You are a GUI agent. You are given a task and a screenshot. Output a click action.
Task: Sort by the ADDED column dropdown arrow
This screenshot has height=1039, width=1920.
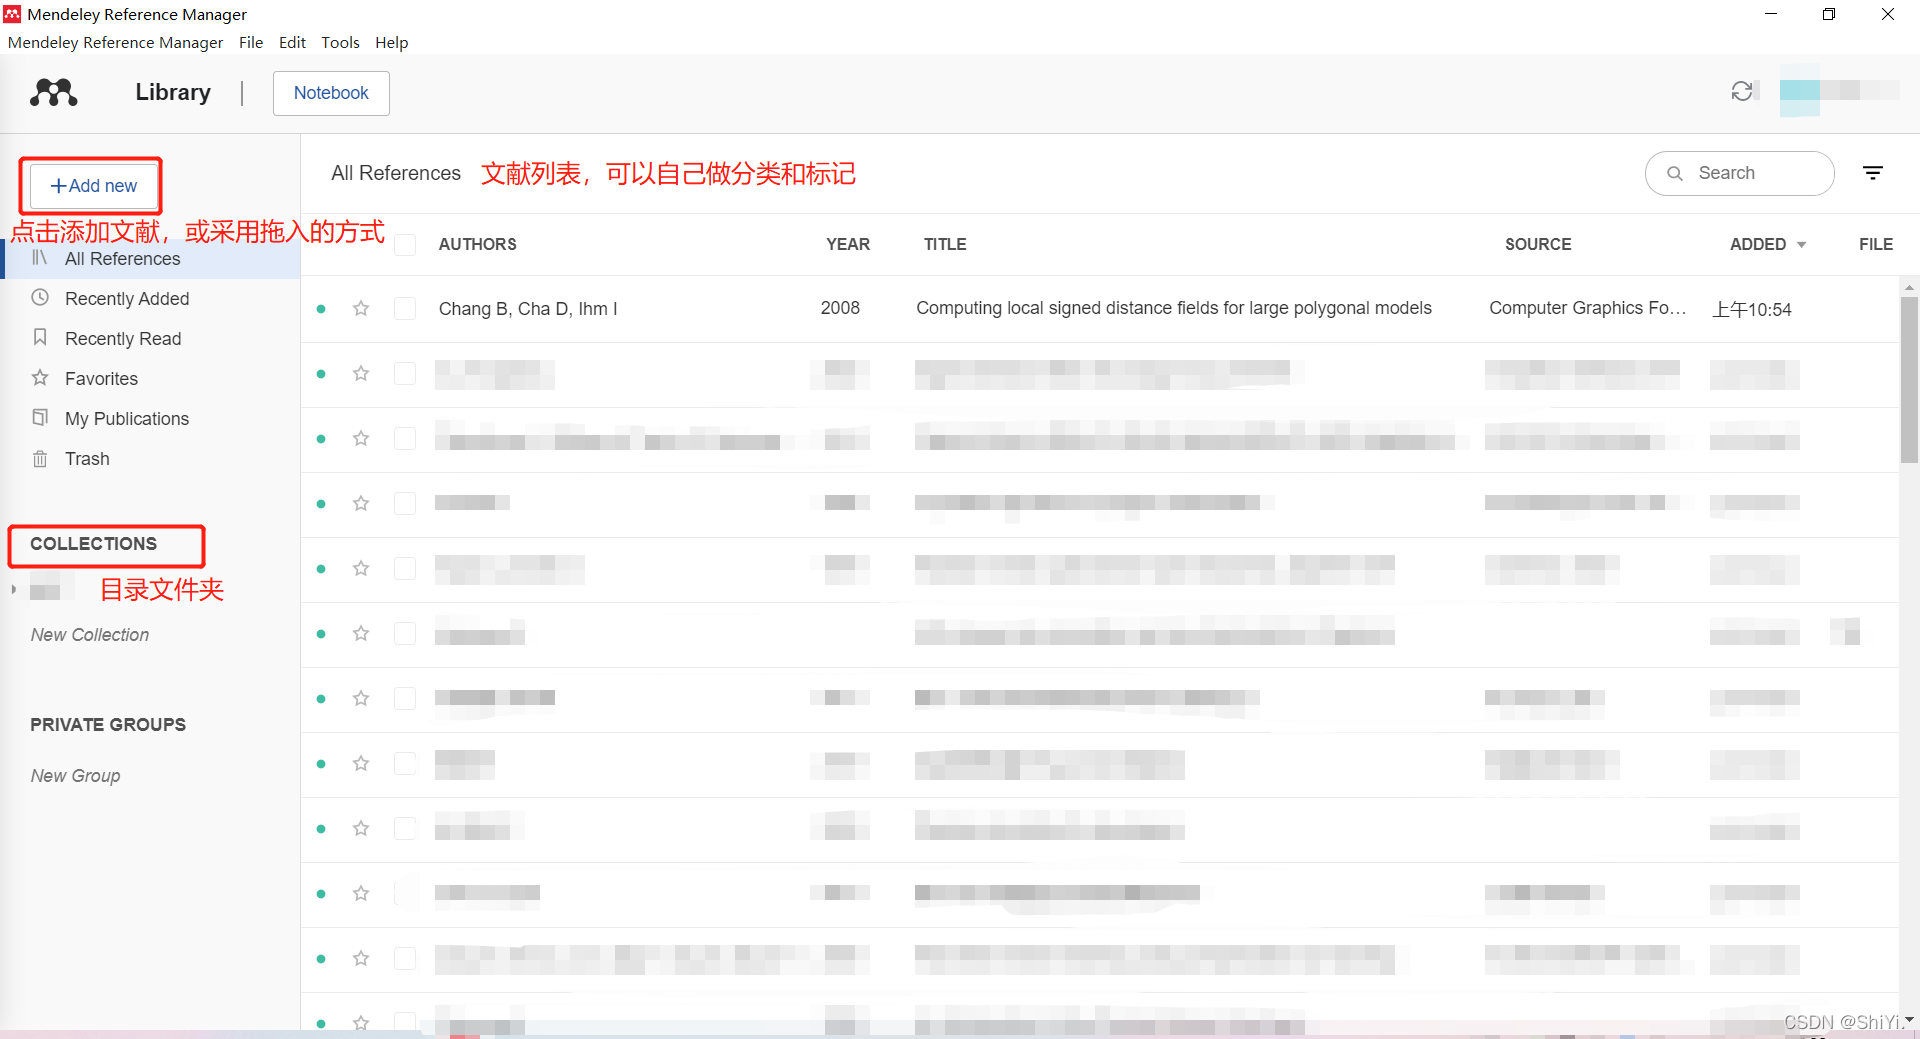point(1802,245)
